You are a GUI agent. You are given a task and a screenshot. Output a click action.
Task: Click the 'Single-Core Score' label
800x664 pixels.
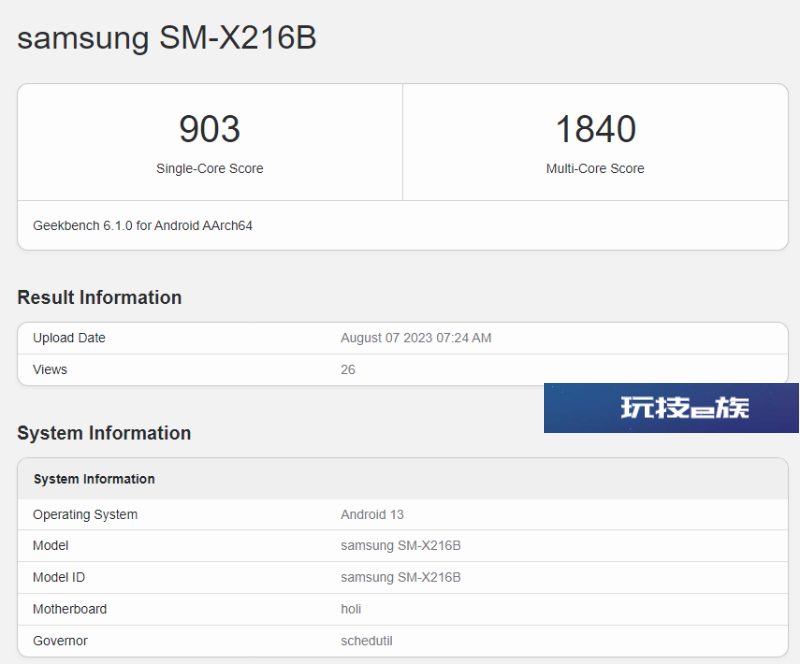click(x=210, y=168)
